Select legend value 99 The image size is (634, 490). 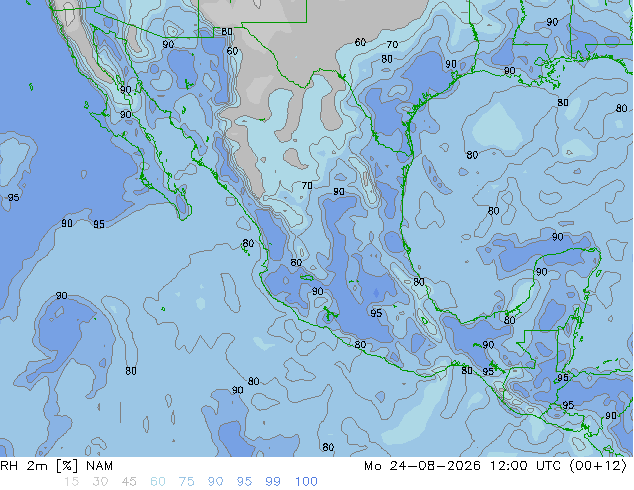[x=273, y=482]
